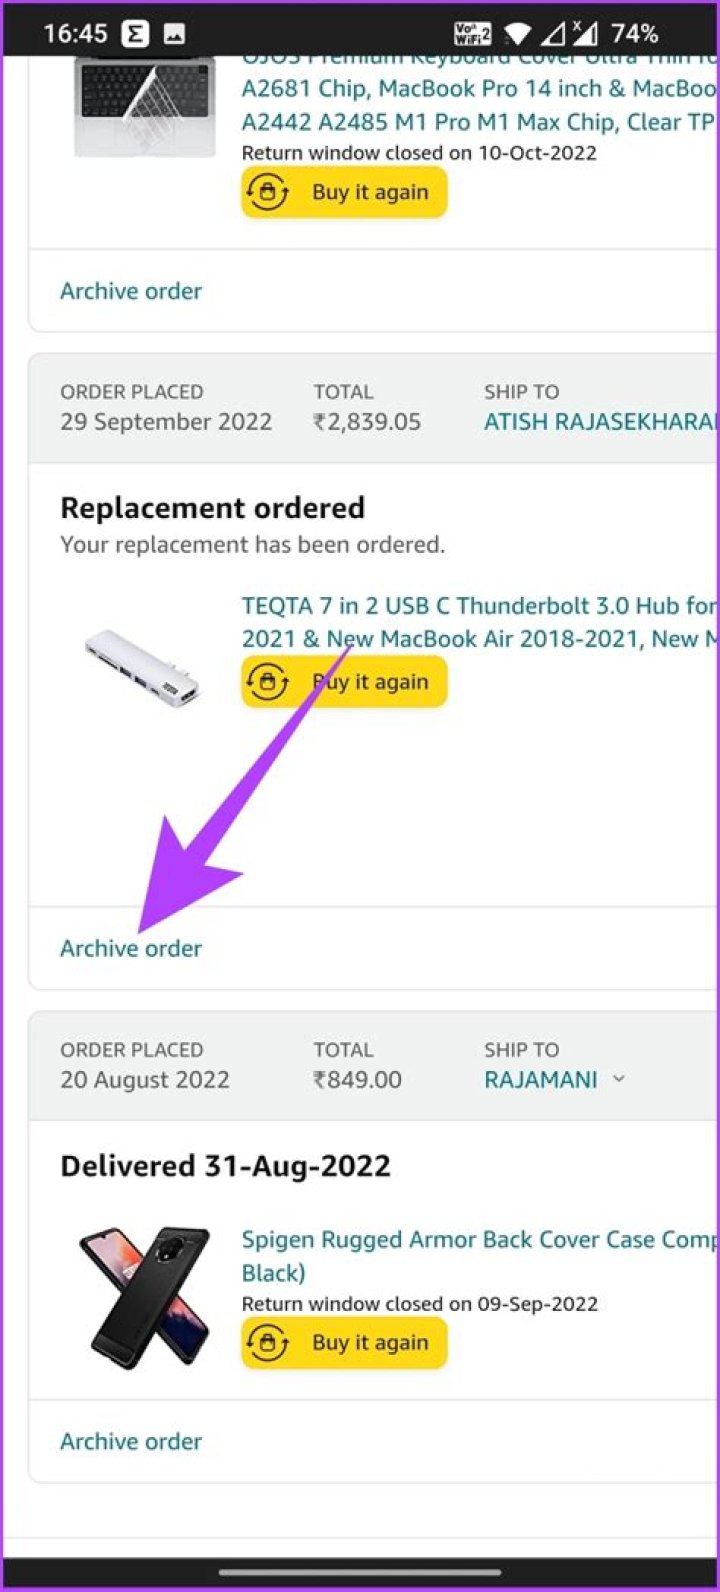Buy the TEQTA USB C hub again
720x1592 pixels.
tap(344, 682)
